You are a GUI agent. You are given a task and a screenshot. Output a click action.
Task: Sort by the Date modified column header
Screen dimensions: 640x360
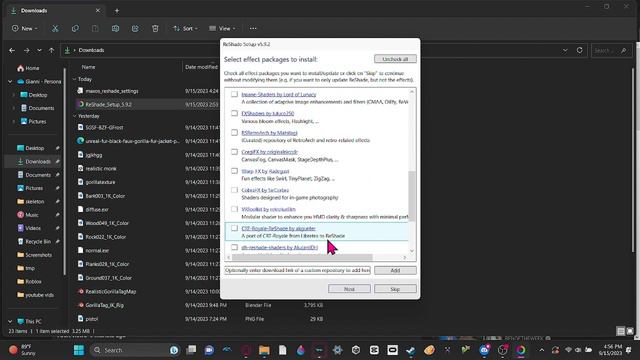point(201,67)
